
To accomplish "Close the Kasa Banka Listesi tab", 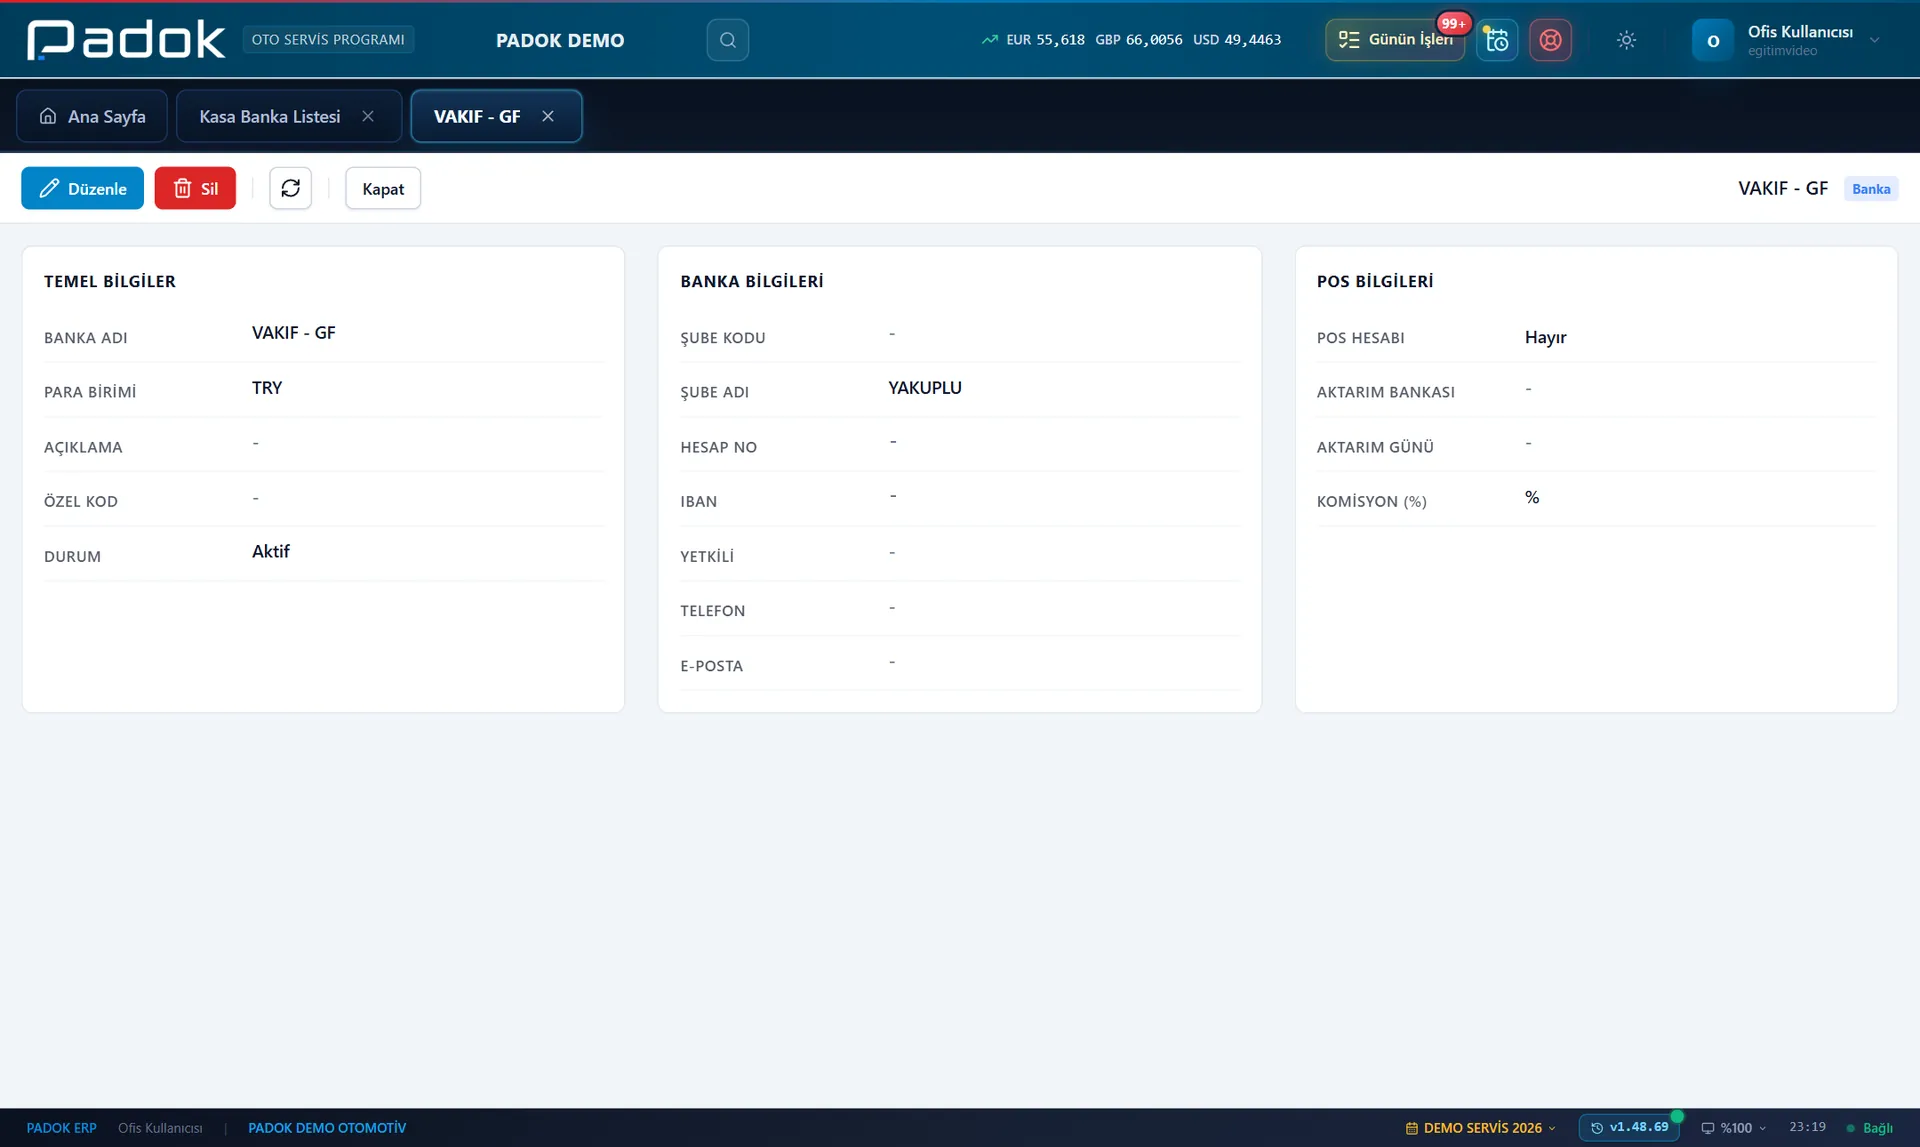I will [x=368, y=116].
